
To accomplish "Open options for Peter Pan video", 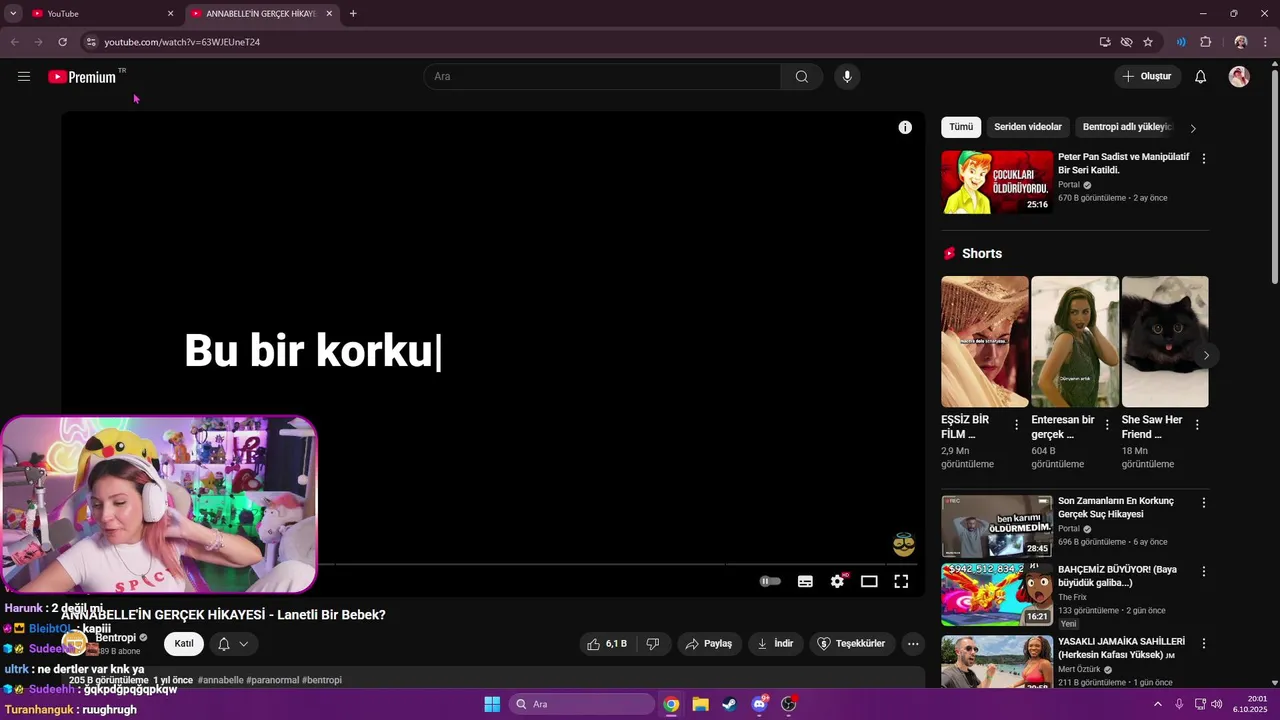I will click(1204, 159).
